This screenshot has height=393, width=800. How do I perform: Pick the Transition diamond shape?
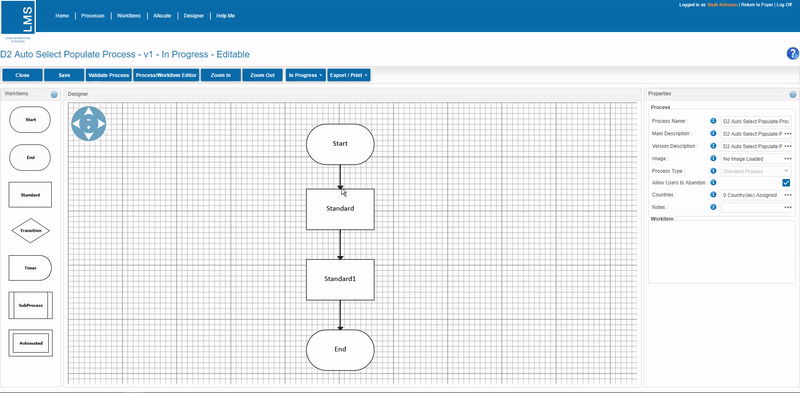31,231
